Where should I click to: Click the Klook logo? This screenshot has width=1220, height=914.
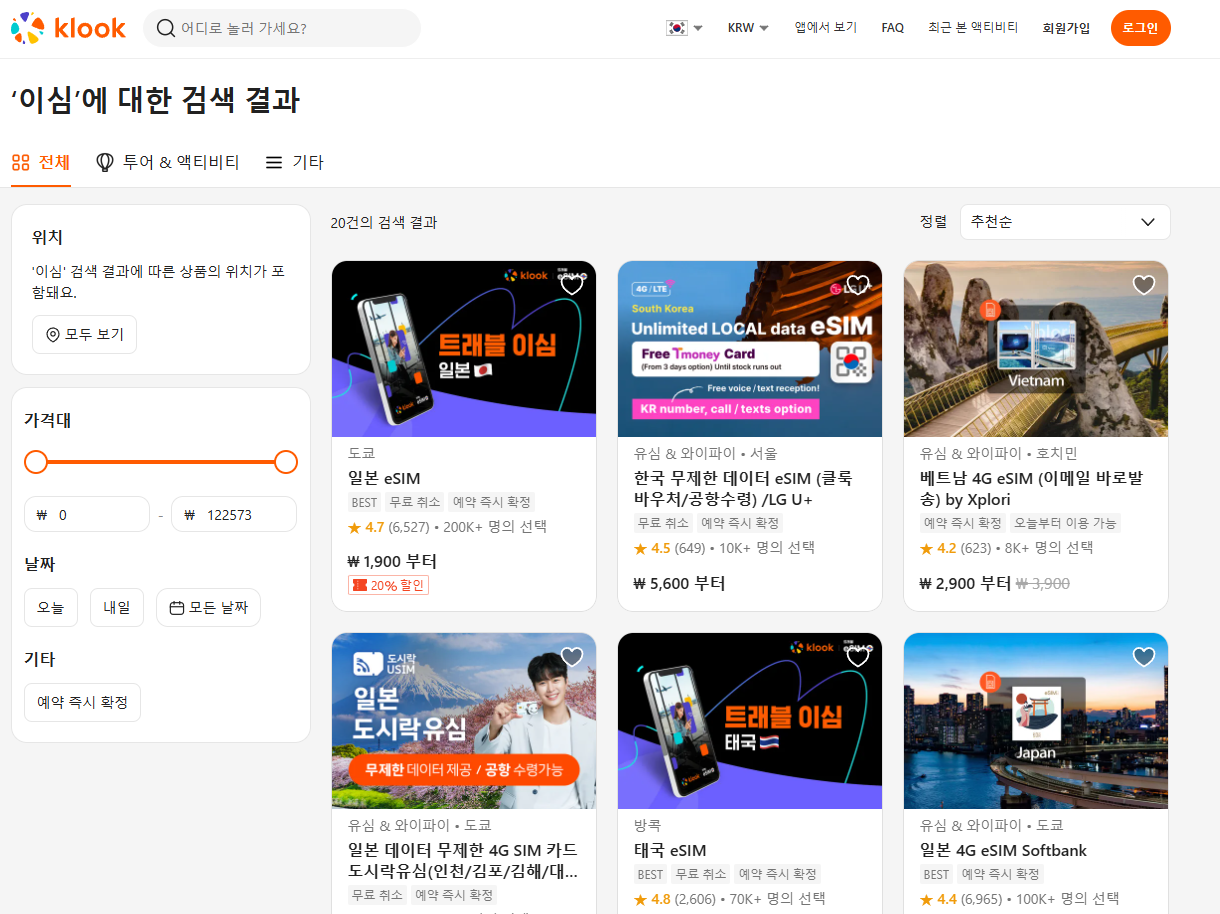click(x=68, y=28)
